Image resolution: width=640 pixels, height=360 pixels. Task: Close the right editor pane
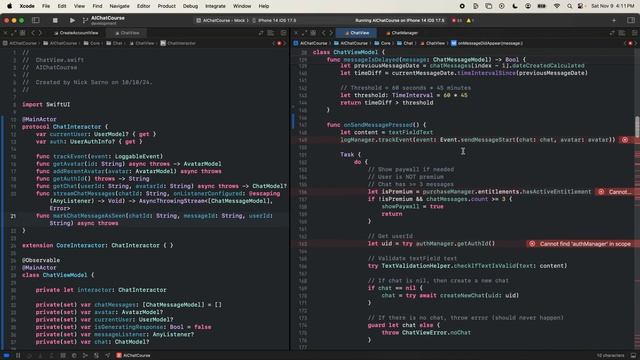(296, 33)
